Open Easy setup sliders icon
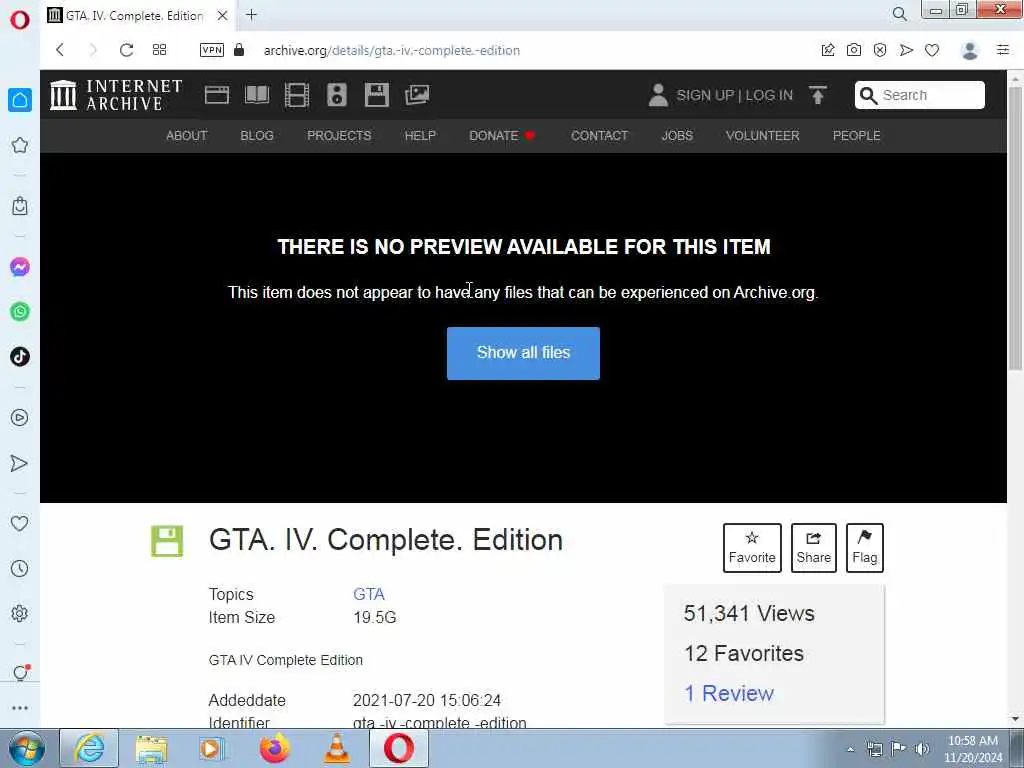The height and width of the screenshot is (768, 1024). [1003, 50]
